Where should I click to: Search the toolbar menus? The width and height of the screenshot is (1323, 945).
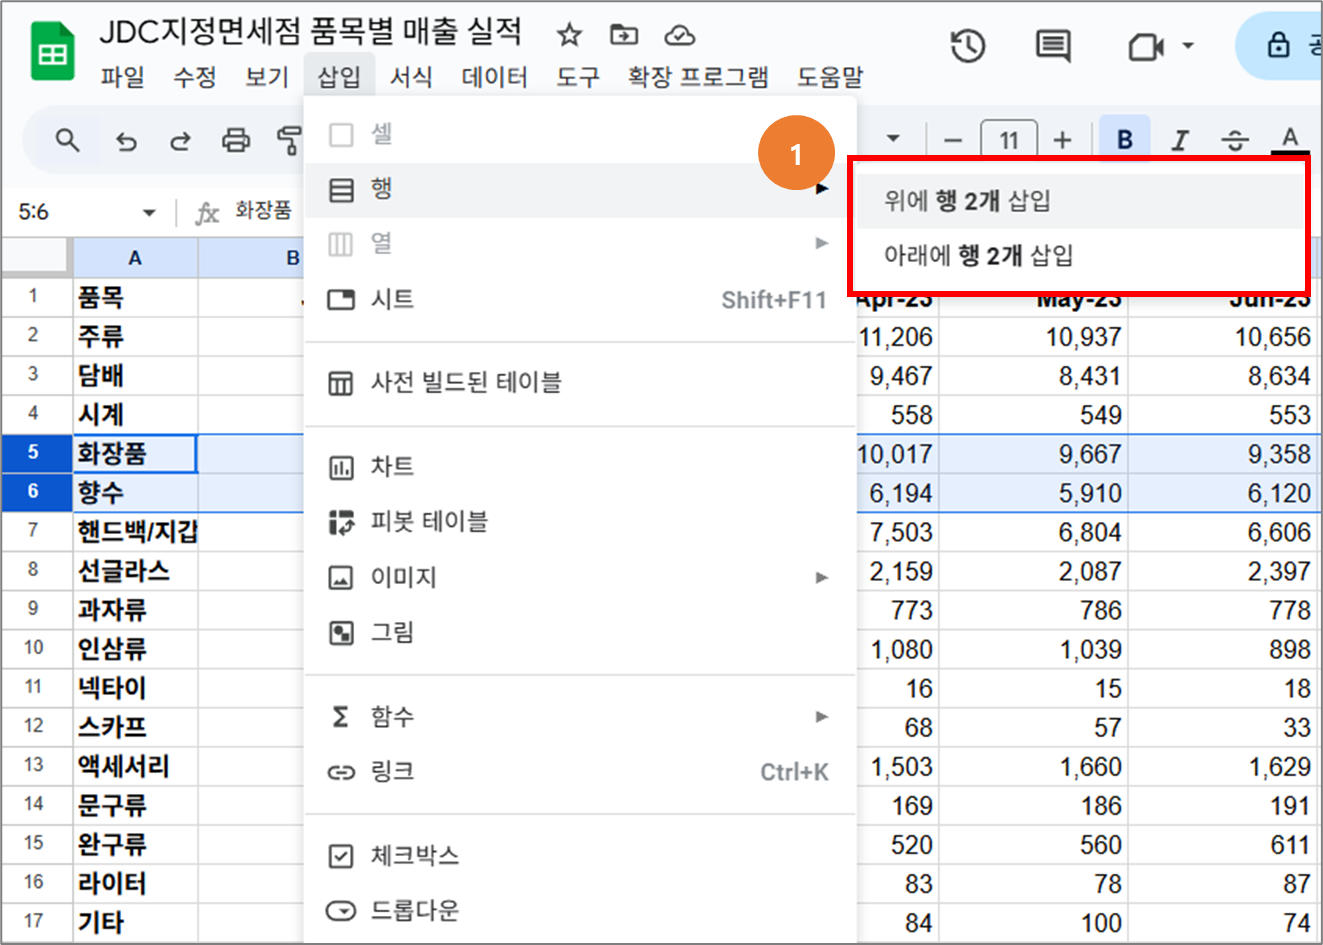tap(67, 140)
